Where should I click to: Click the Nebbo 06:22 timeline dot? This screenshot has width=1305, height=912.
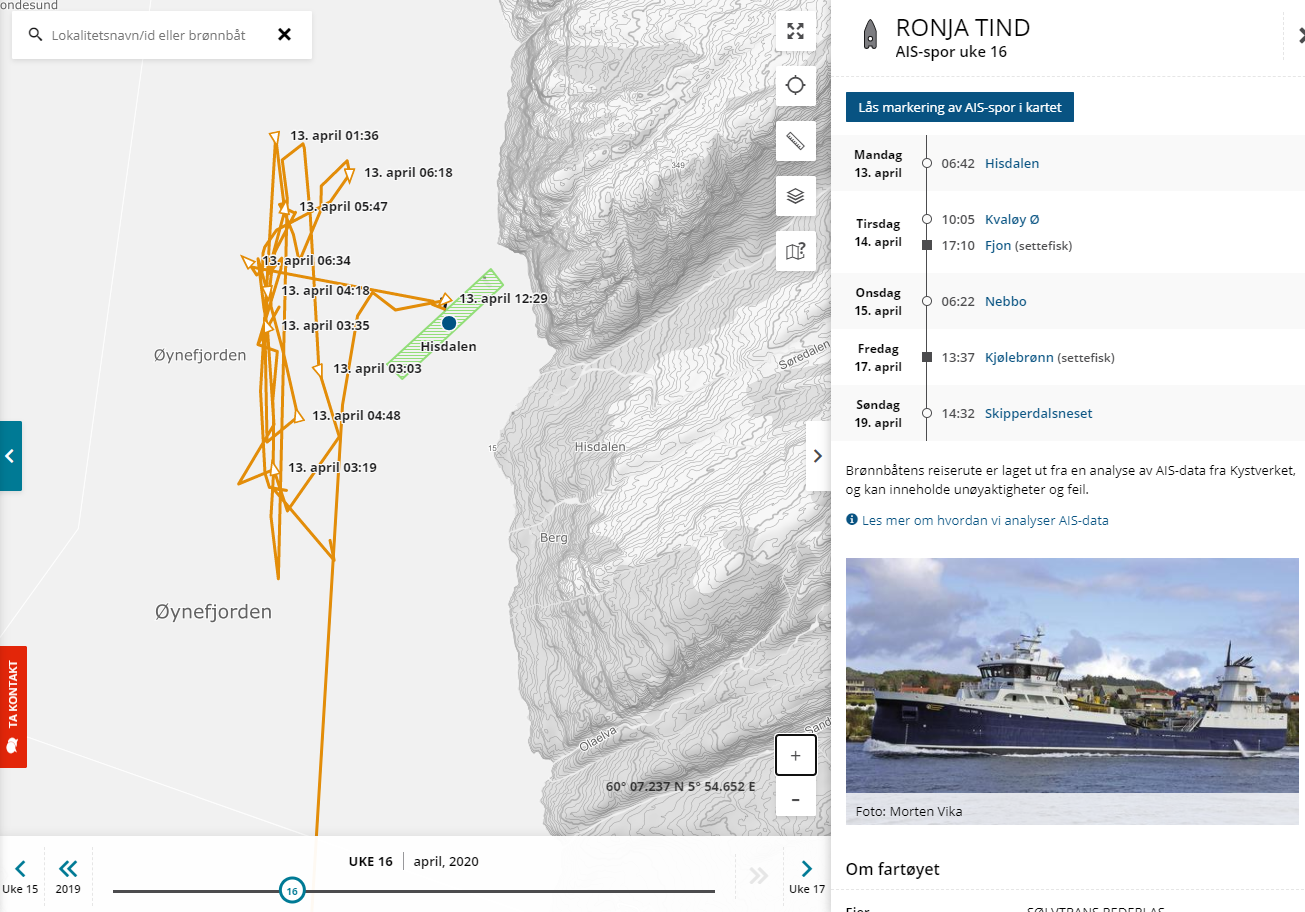click(927, 301)
